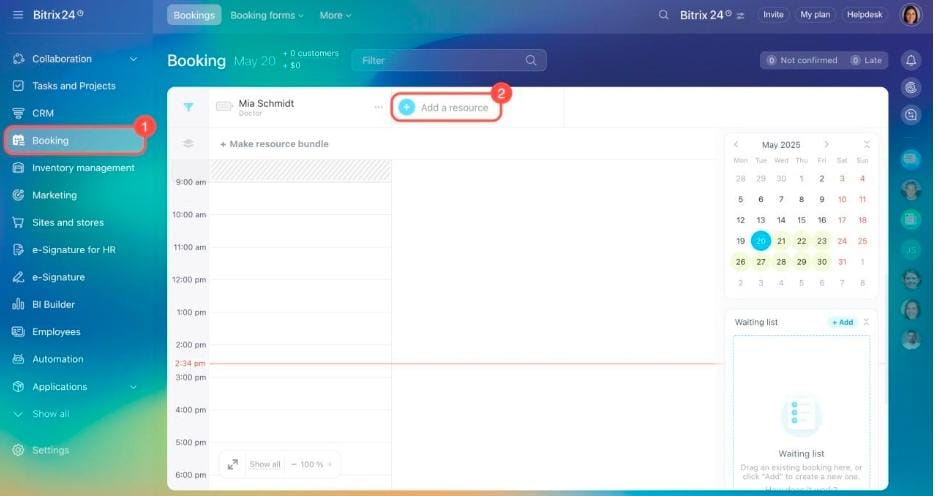Click + Add in Waiting list
The height and width of the screenshot is (496, 937).
click(843, 322)
